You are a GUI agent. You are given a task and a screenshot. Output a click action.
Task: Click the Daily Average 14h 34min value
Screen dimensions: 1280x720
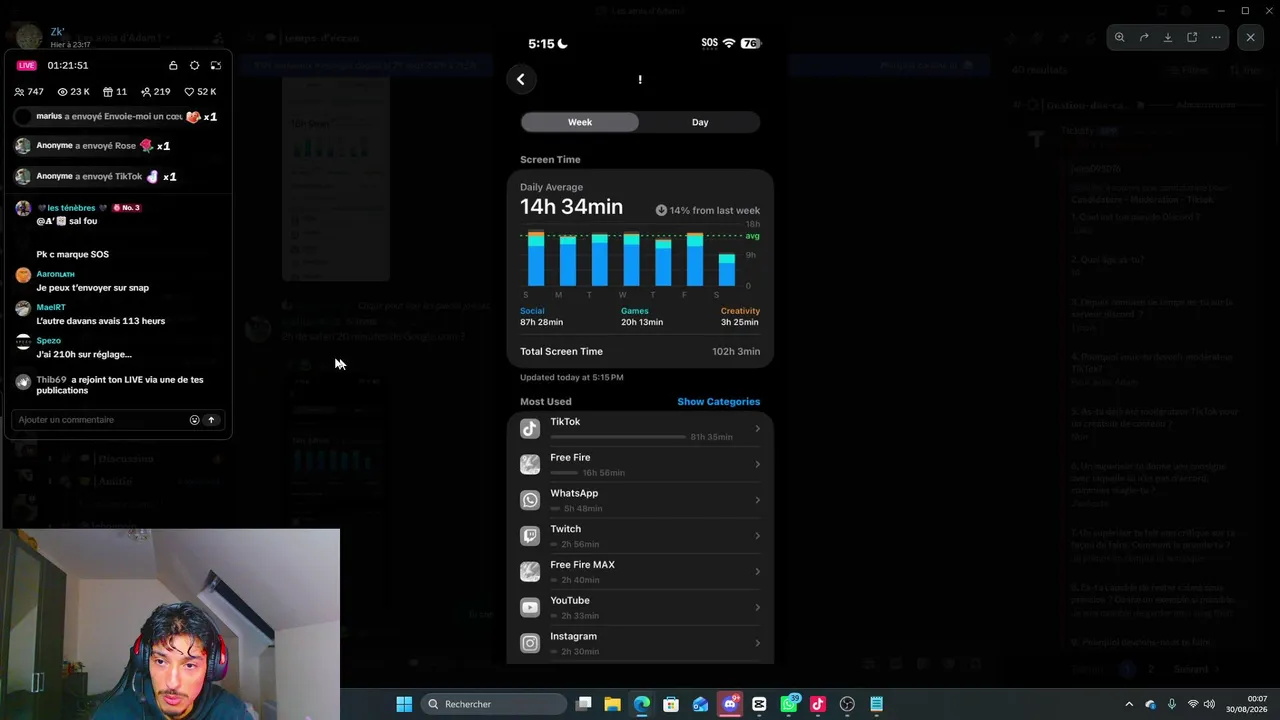click(571, 207)
